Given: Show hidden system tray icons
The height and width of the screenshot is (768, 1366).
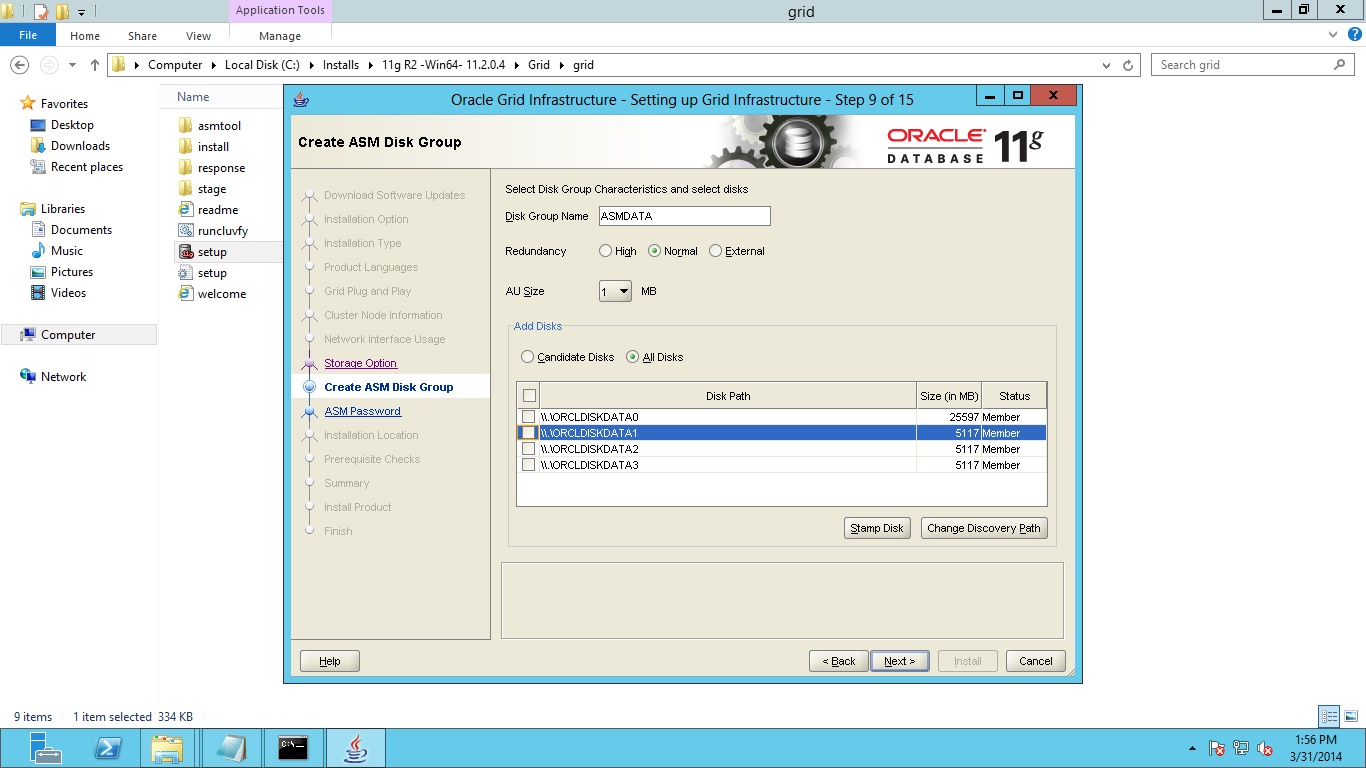Looking at the screenshot, I should point(1191,748).
